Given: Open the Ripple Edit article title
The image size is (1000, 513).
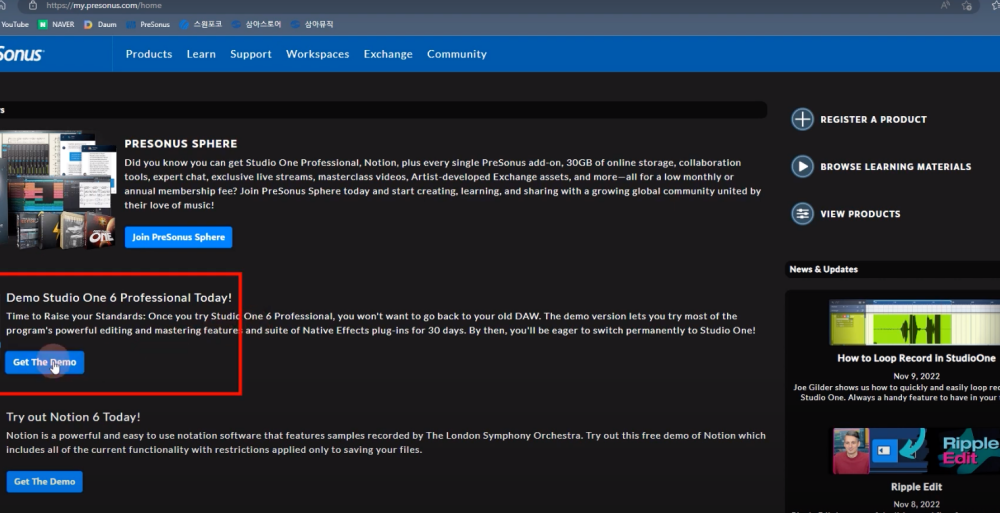Looking at the screenshot, I should [916, 487].
